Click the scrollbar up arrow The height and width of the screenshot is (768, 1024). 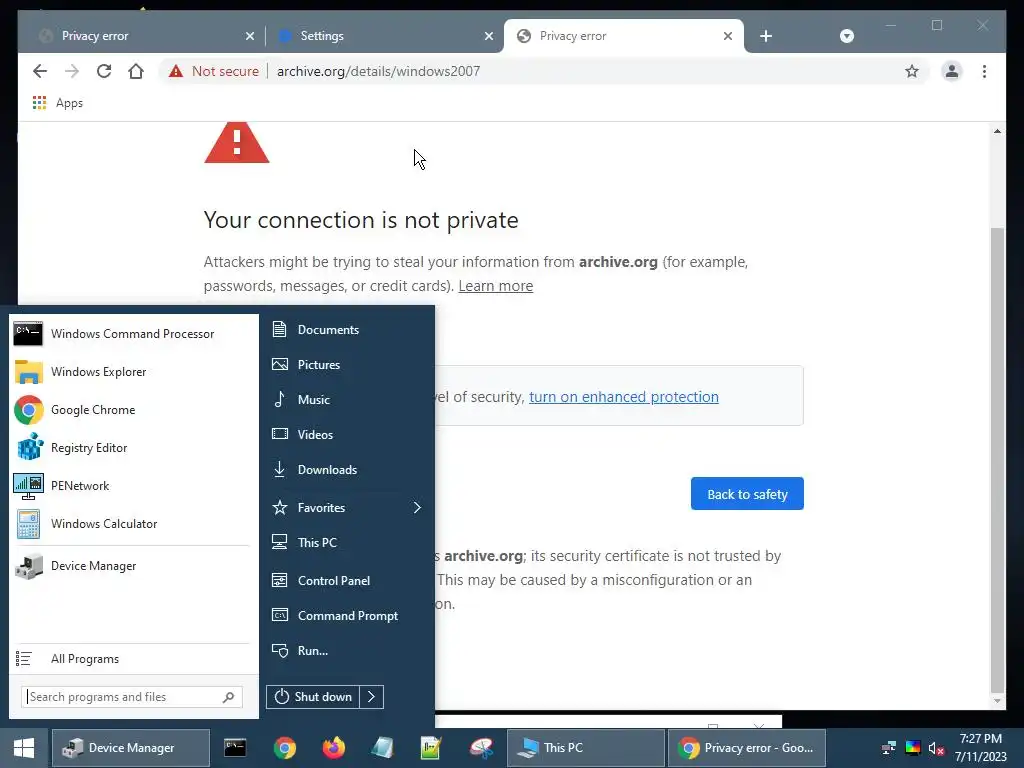tap(997, 131)
